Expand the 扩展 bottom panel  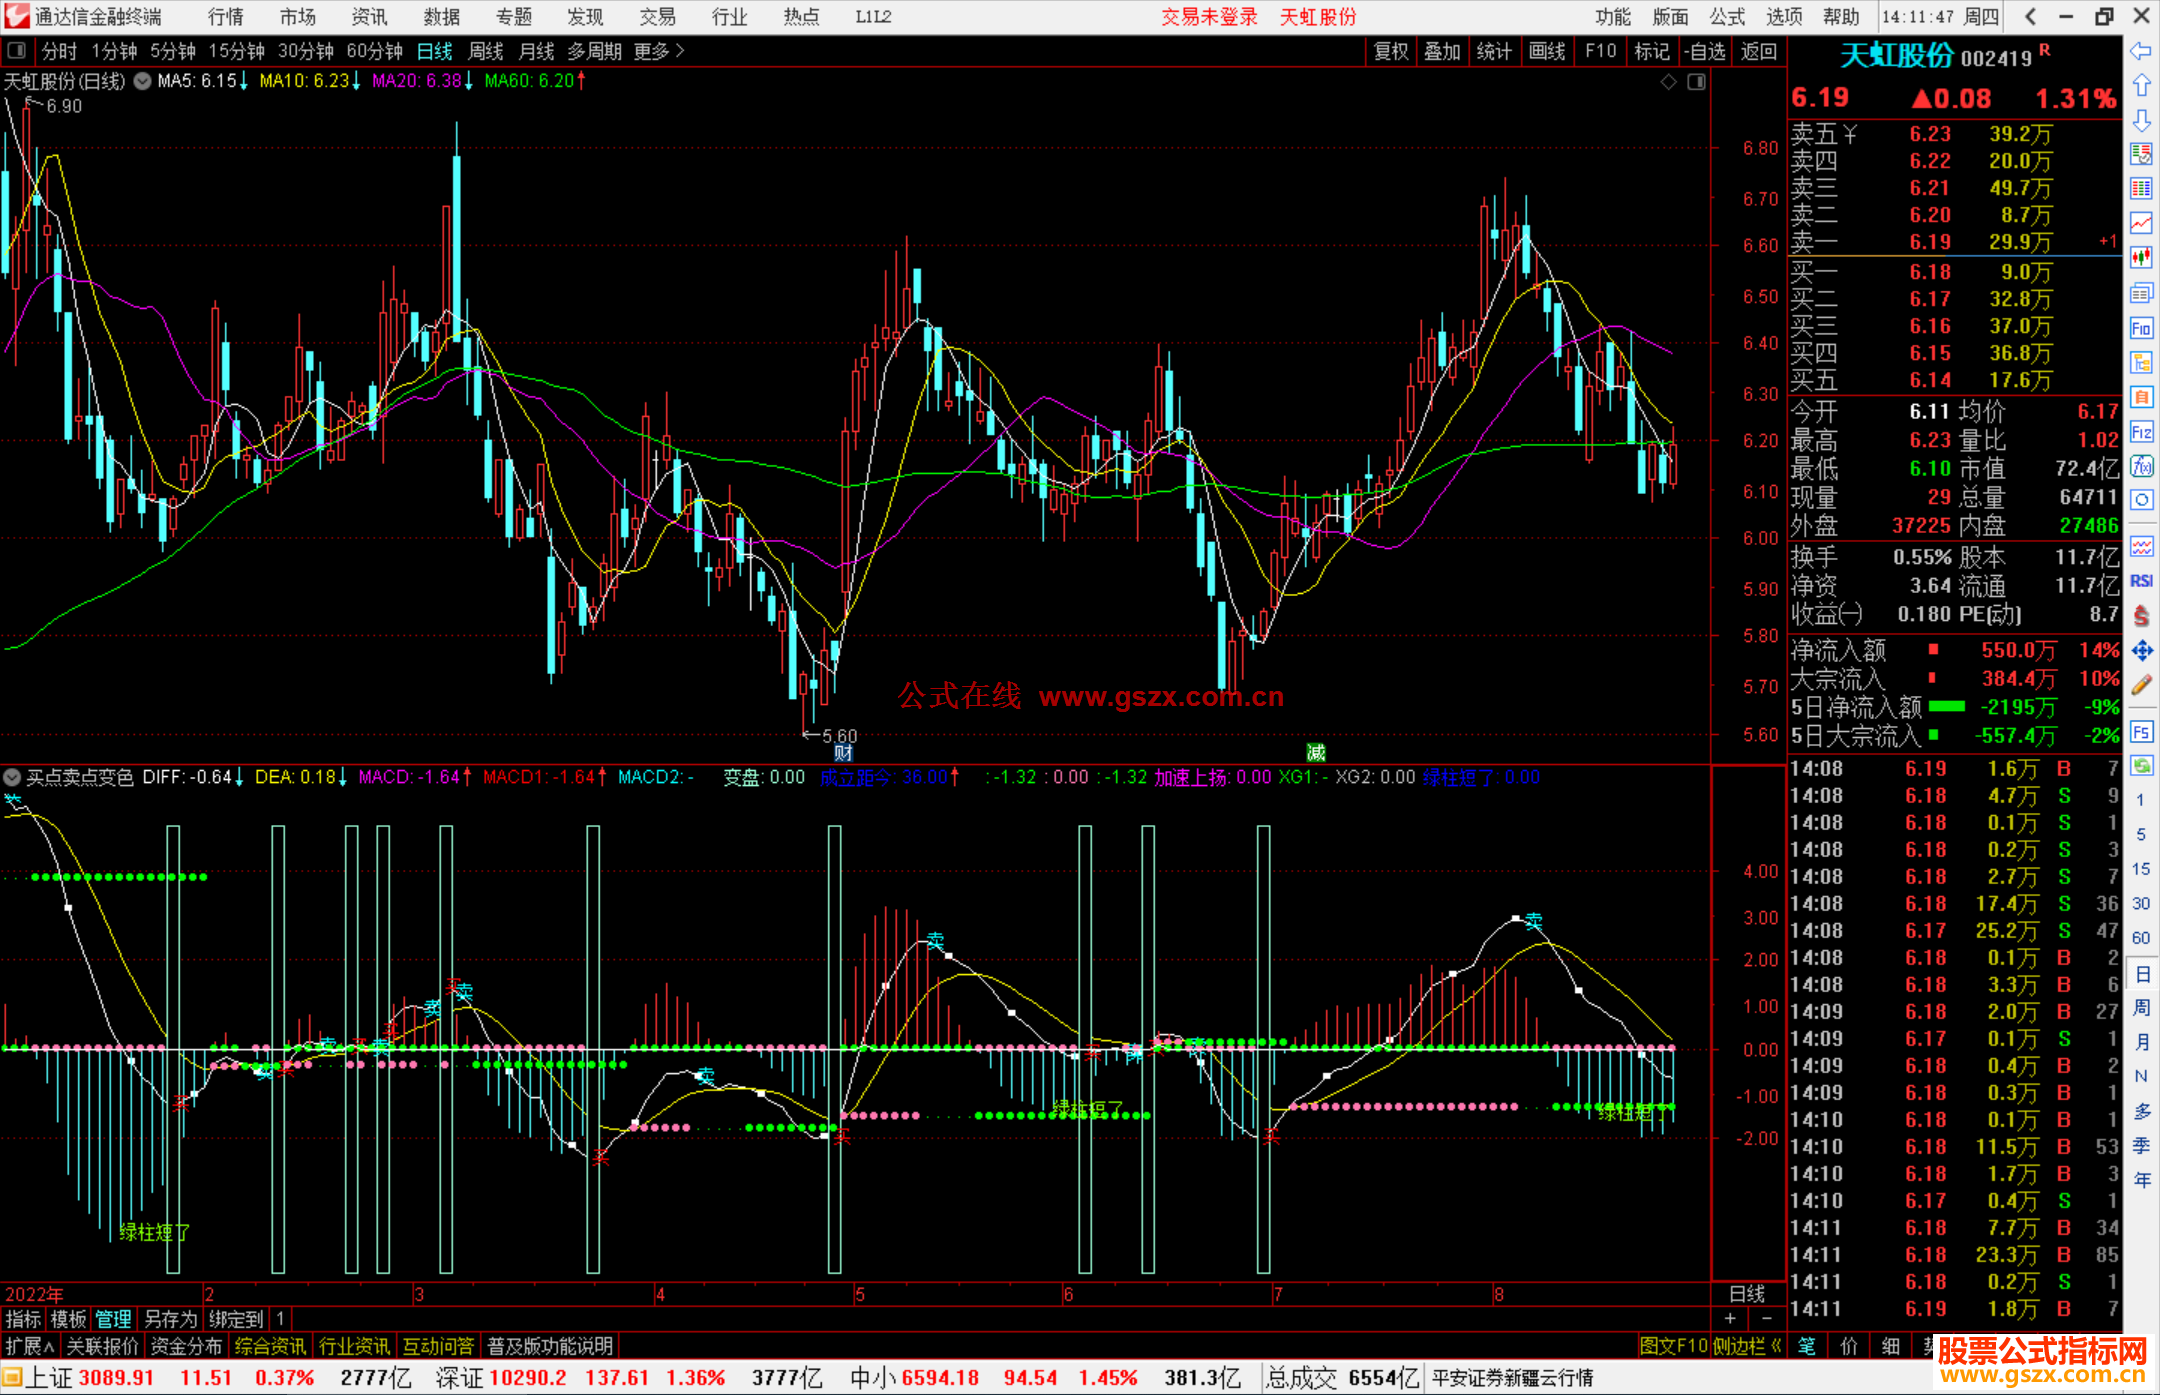(x=29, y=1346)
